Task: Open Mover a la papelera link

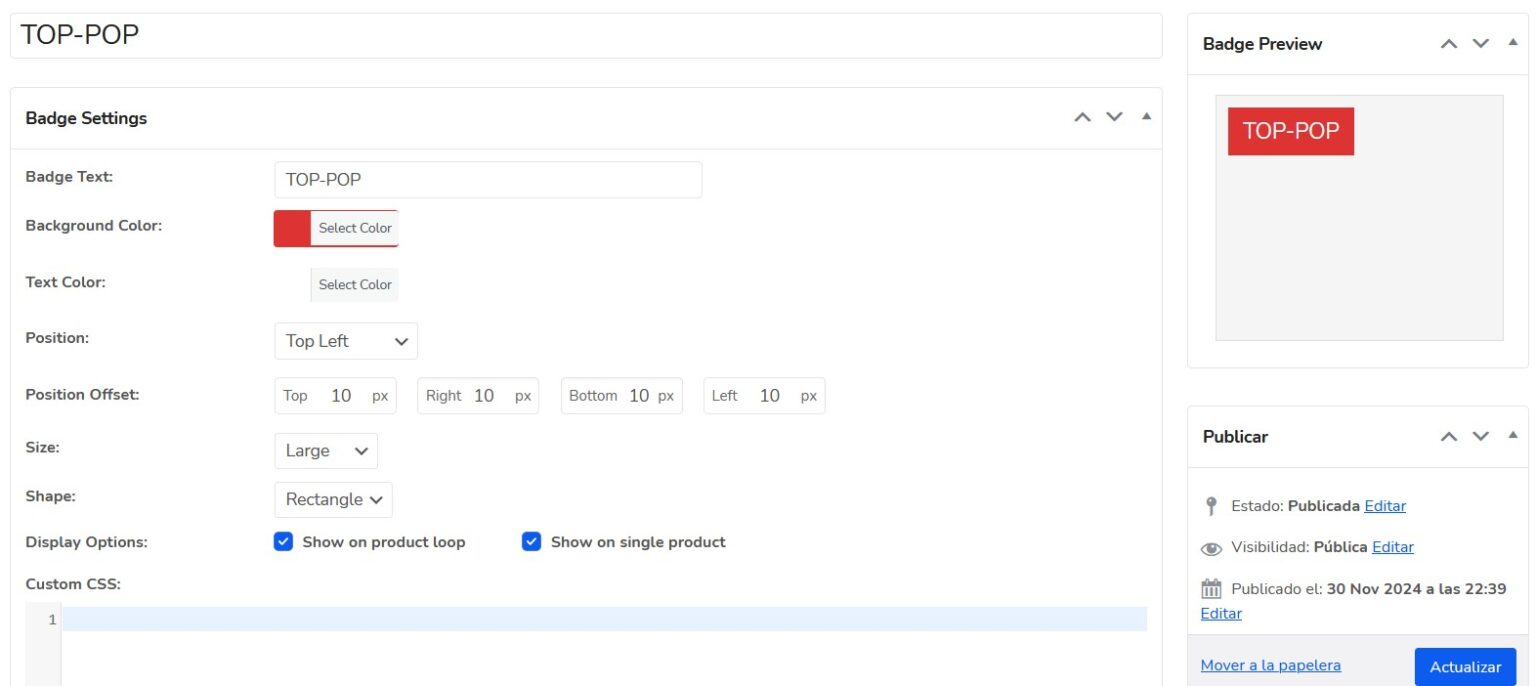Action: click(1270, 665)
